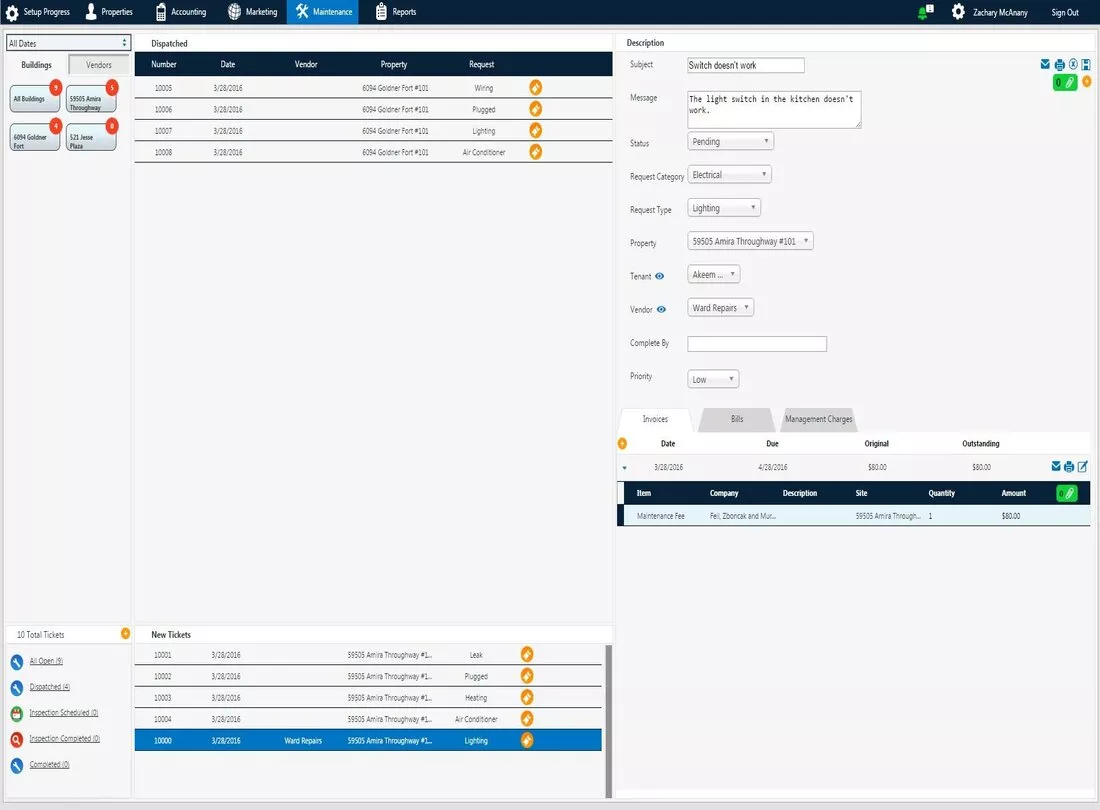The height and width of the screenshot is (810, 1100).
Task: Email the ticket via envelope icon
Action: click(x=1045, y=65)
